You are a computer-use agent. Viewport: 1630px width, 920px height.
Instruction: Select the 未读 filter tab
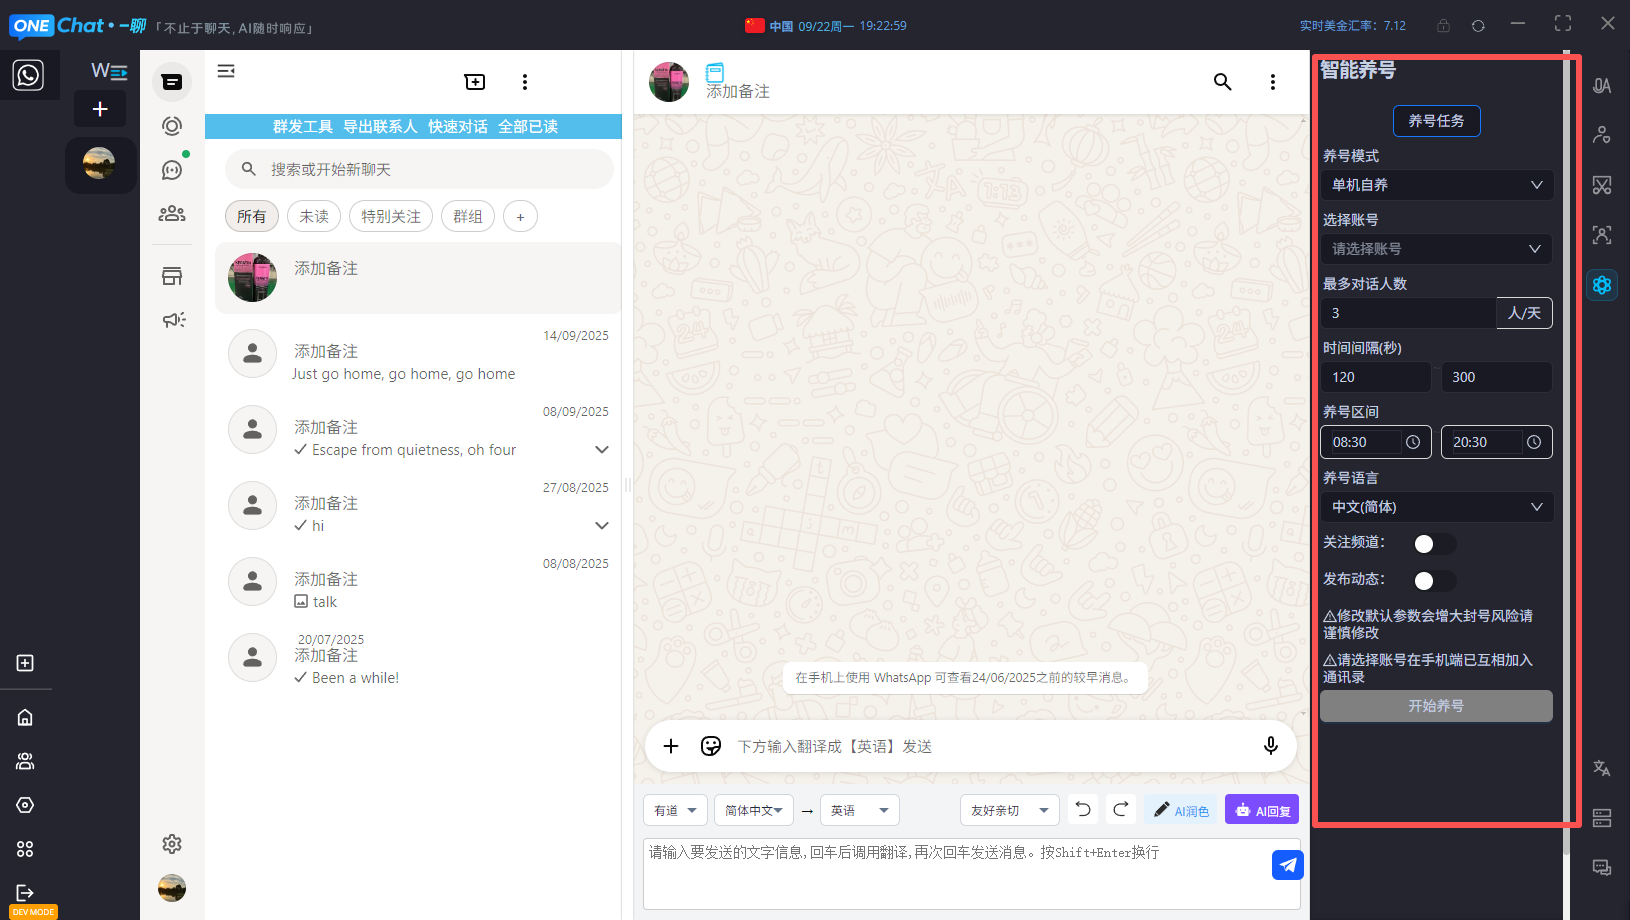click(314, 216)
